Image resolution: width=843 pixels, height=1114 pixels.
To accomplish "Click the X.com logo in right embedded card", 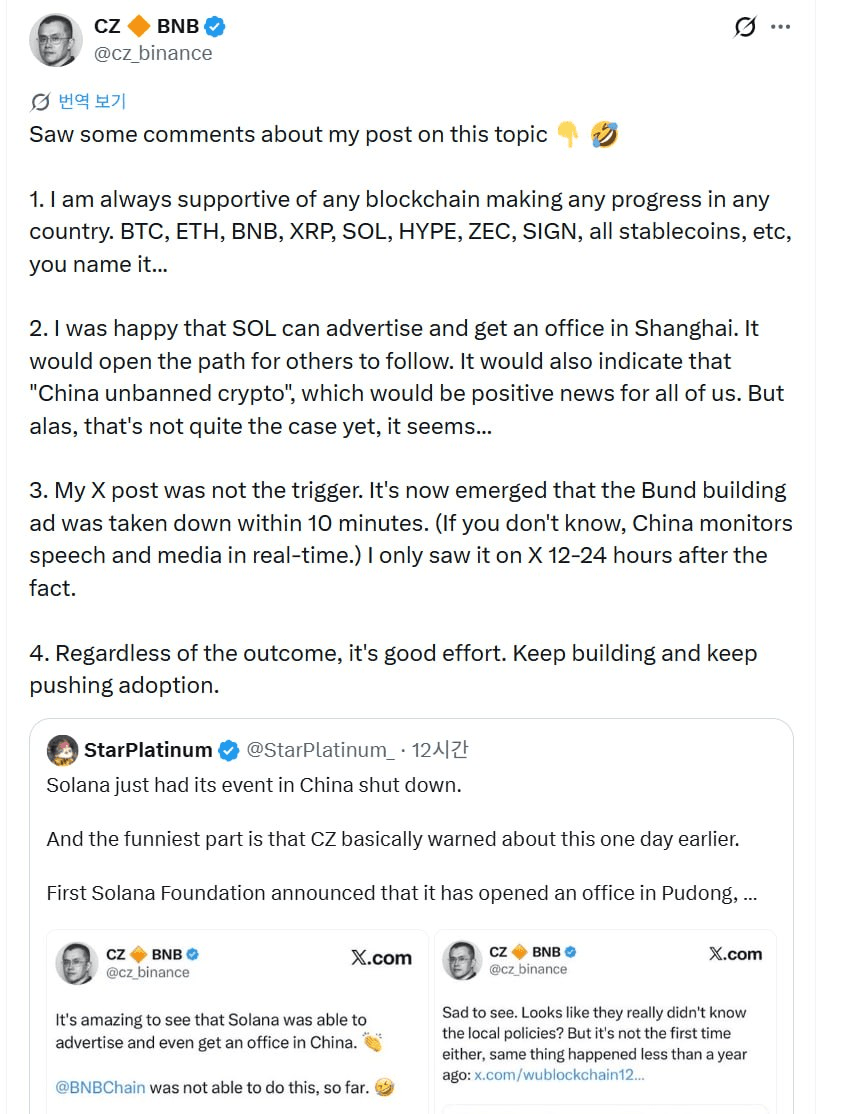I will [735, 954].
